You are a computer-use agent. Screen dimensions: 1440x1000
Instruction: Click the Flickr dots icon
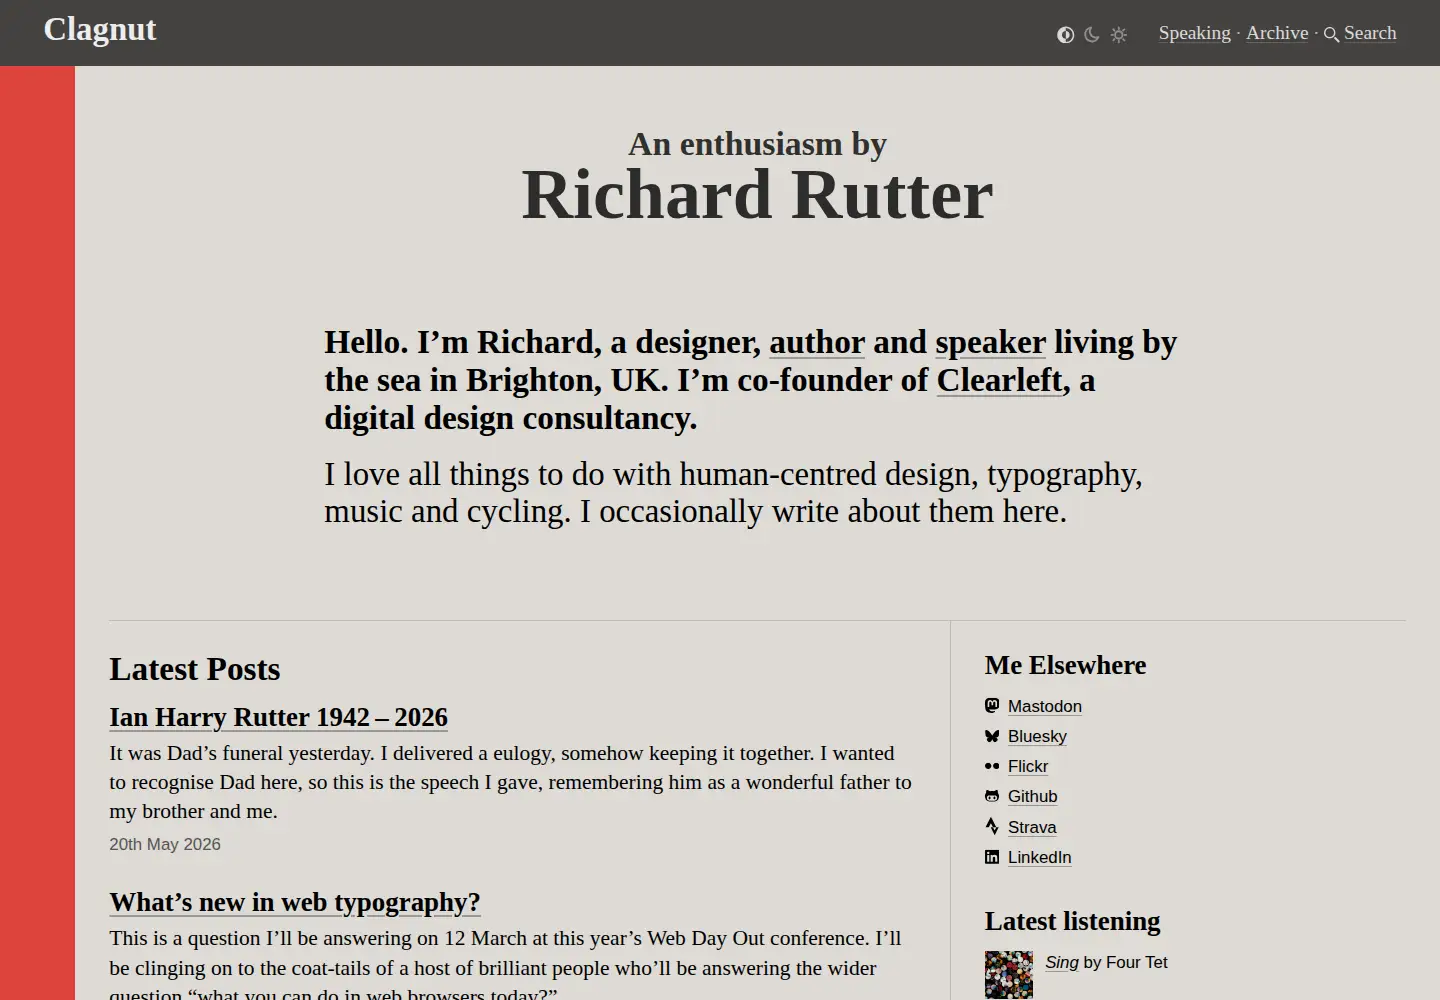992,766
